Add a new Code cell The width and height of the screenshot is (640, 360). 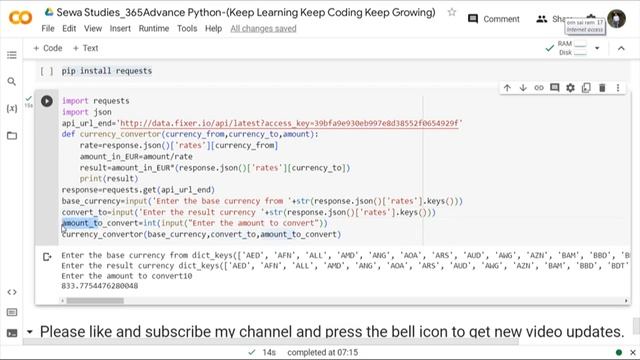(48, 48)
